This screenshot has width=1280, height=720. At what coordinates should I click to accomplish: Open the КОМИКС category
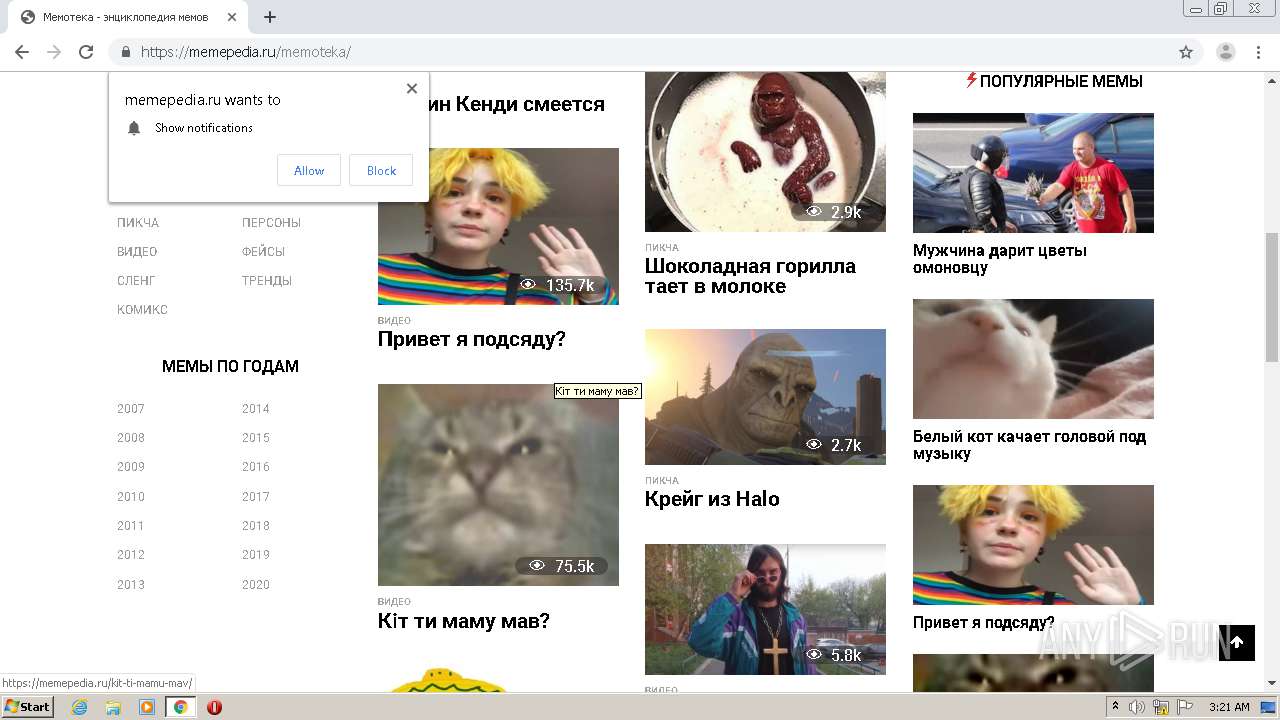point(142,310)
